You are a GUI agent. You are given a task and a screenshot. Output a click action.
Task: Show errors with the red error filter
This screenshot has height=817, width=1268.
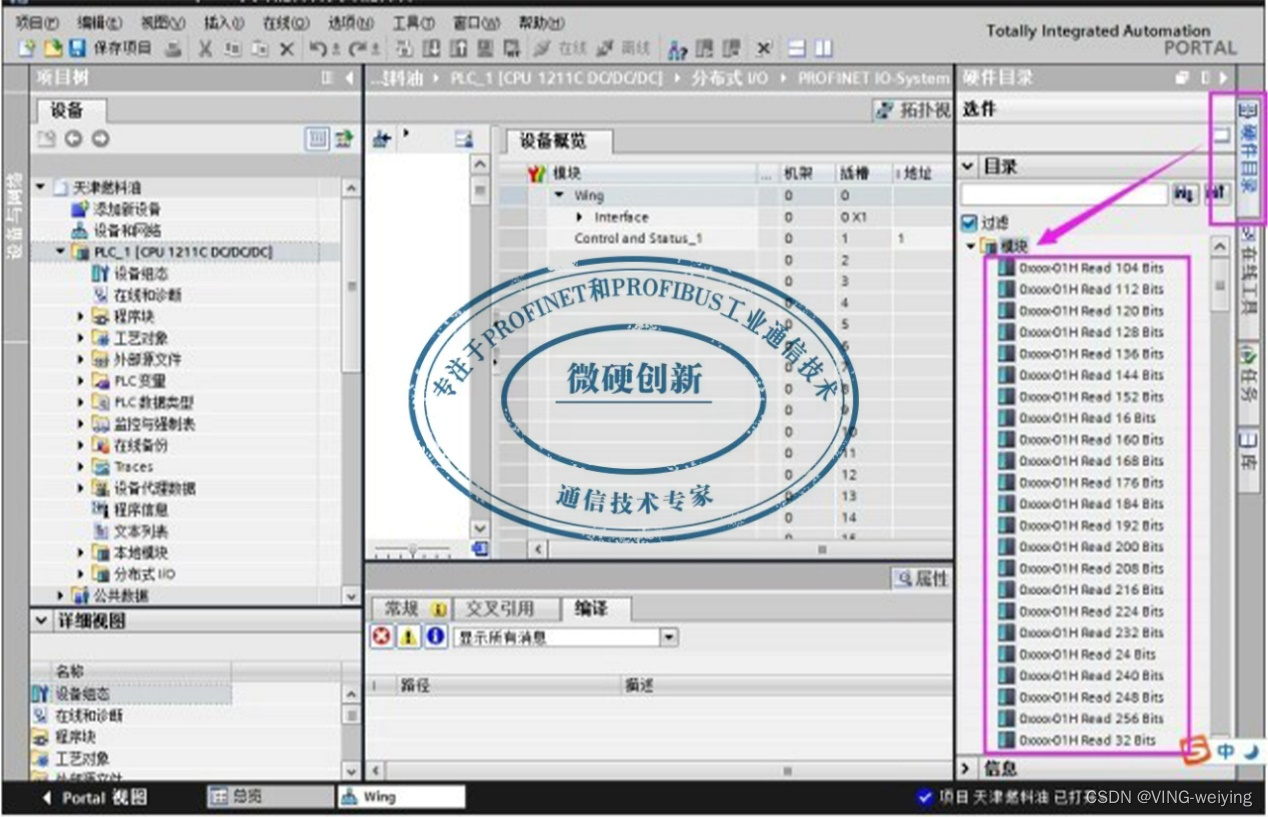pos(383,637)
